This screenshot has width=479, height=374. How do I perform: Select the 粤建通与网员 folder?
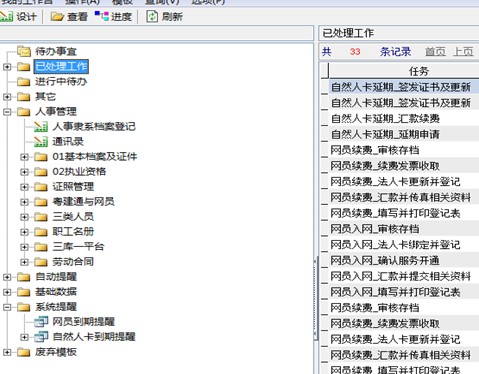pos(83,201)
